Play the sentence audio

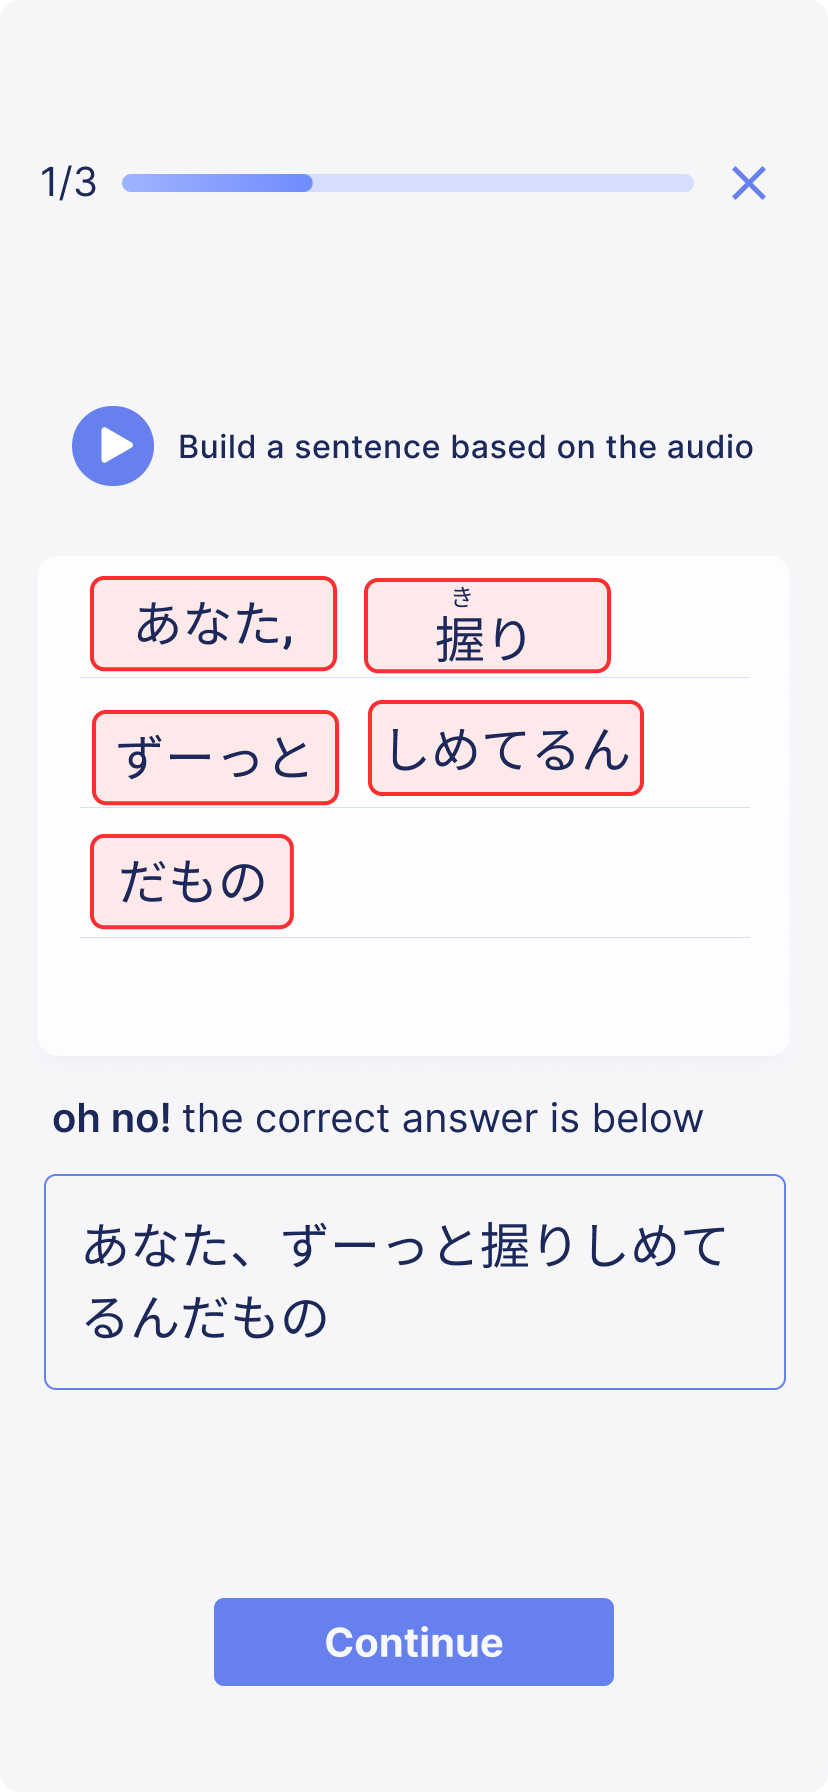point(113,446)
